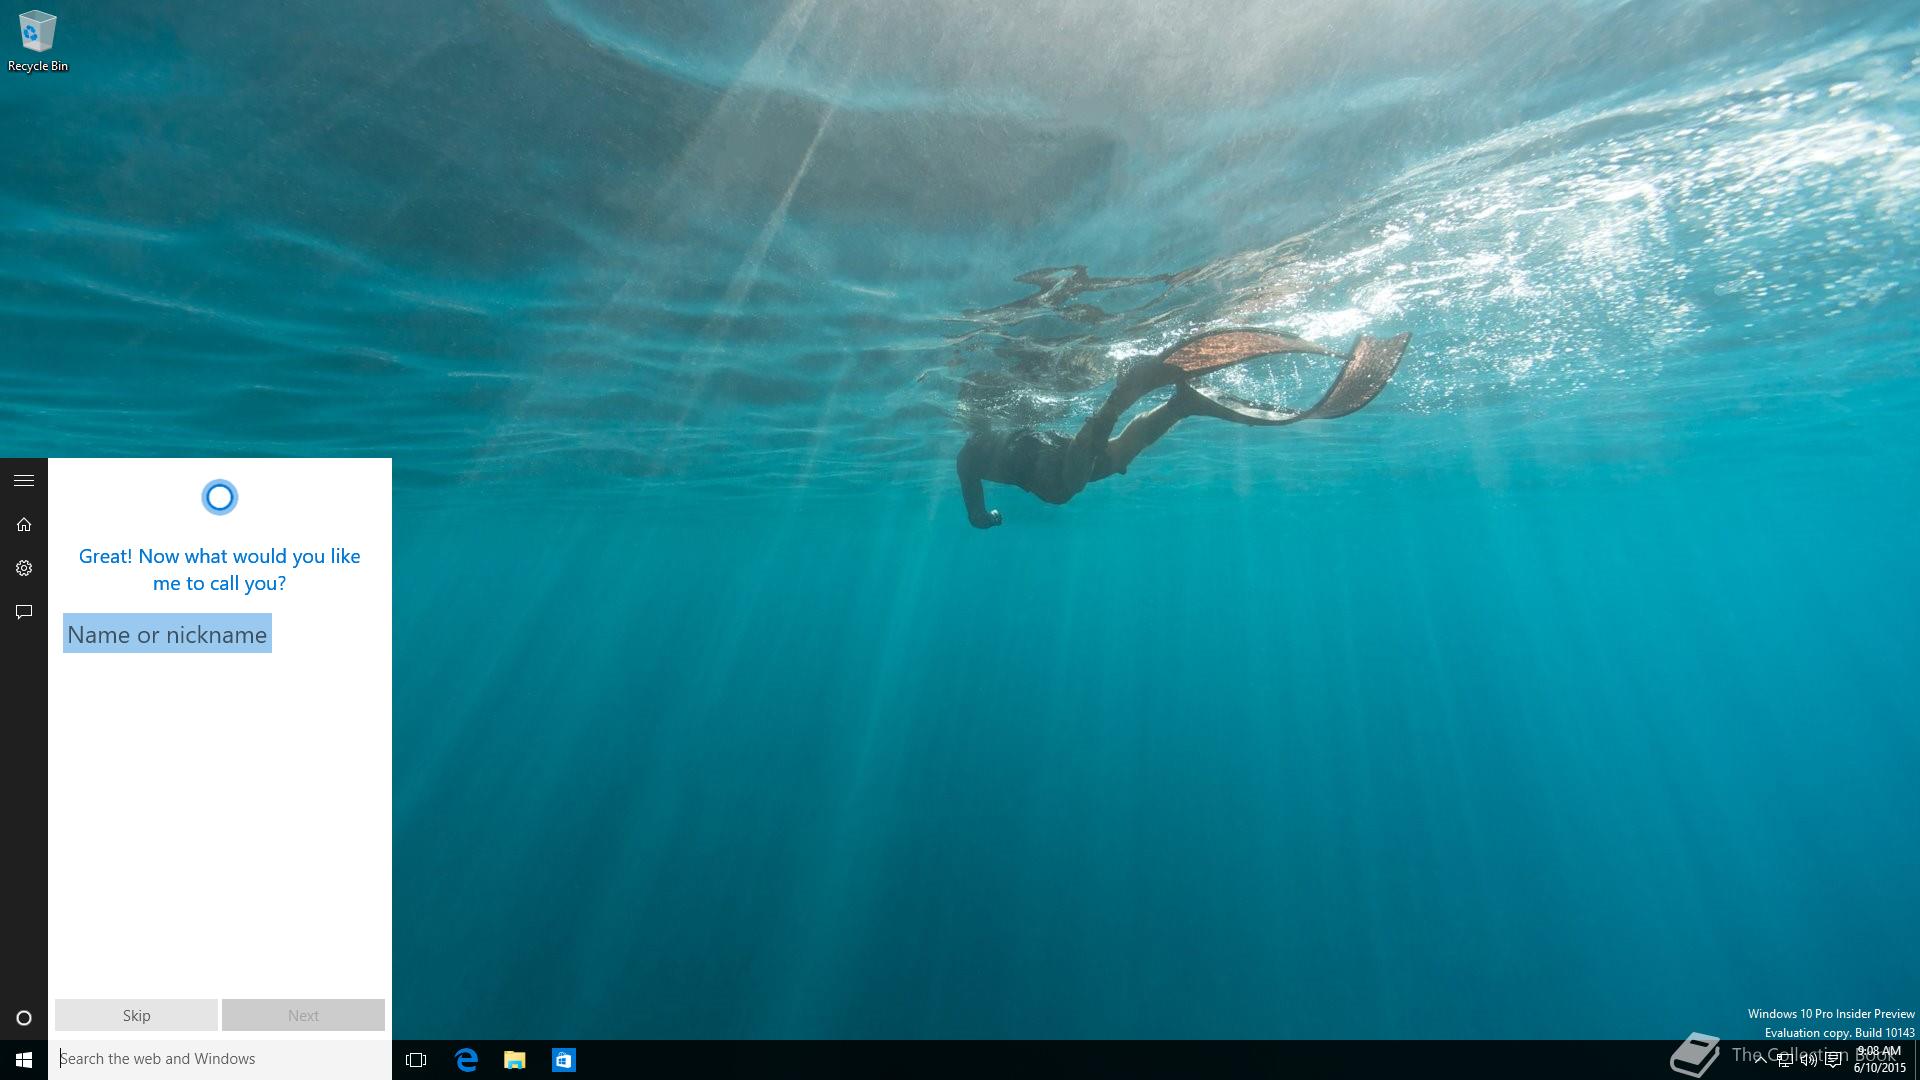Open the Windows Store from taskbar
This screenshot has height=1080, width=1920.
point(564,1060)
